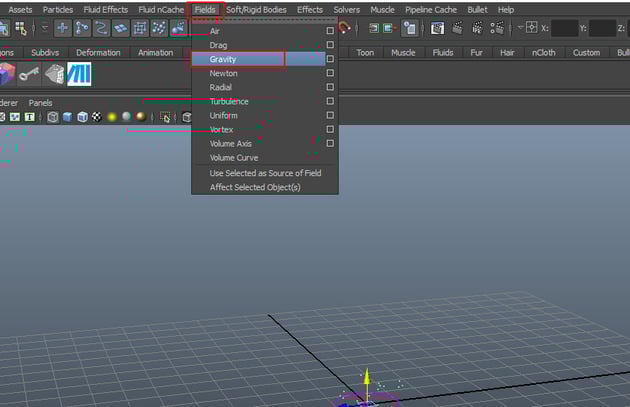630x407 pixels.
Task: Open the Solvers menu
Action: click(x=347, y=9)
